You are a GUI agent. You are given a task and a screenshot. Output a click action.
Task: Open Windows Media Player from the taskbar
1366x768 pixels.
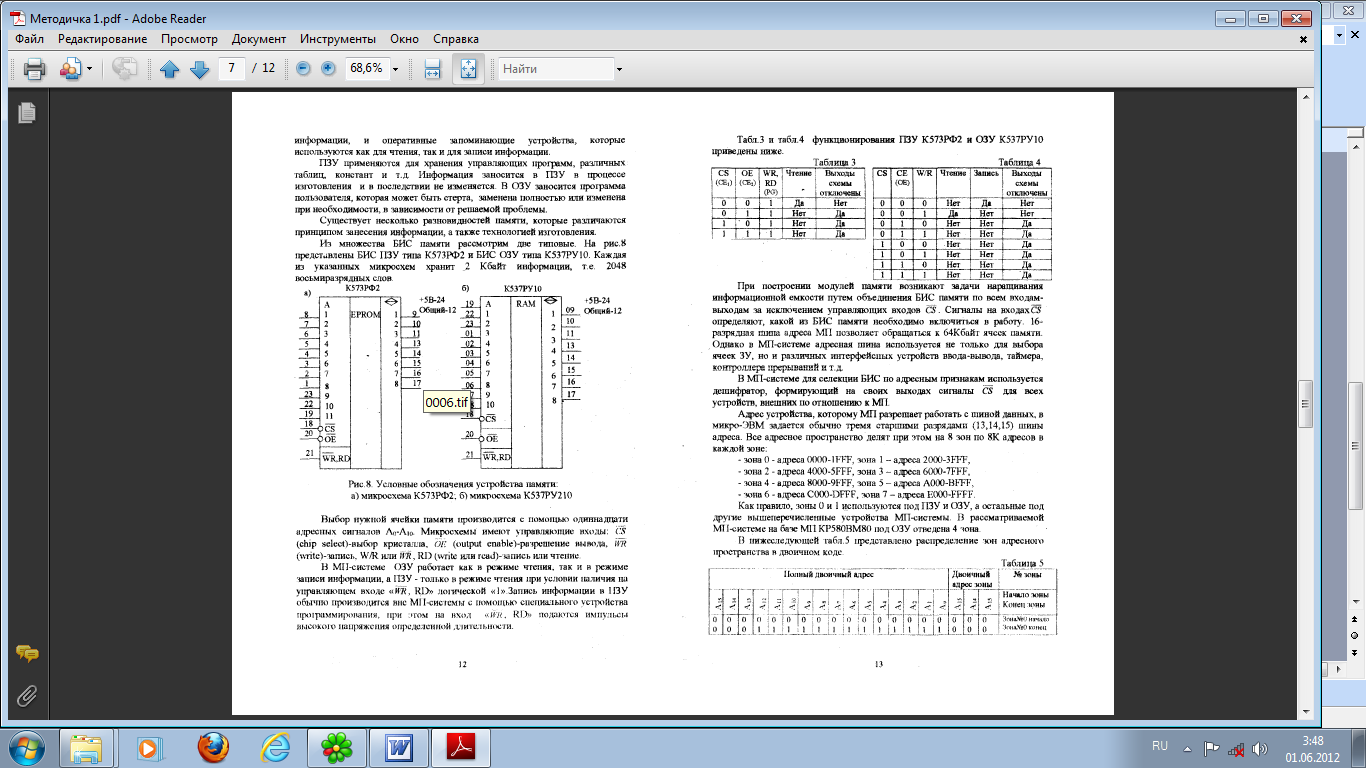(150, 747)
